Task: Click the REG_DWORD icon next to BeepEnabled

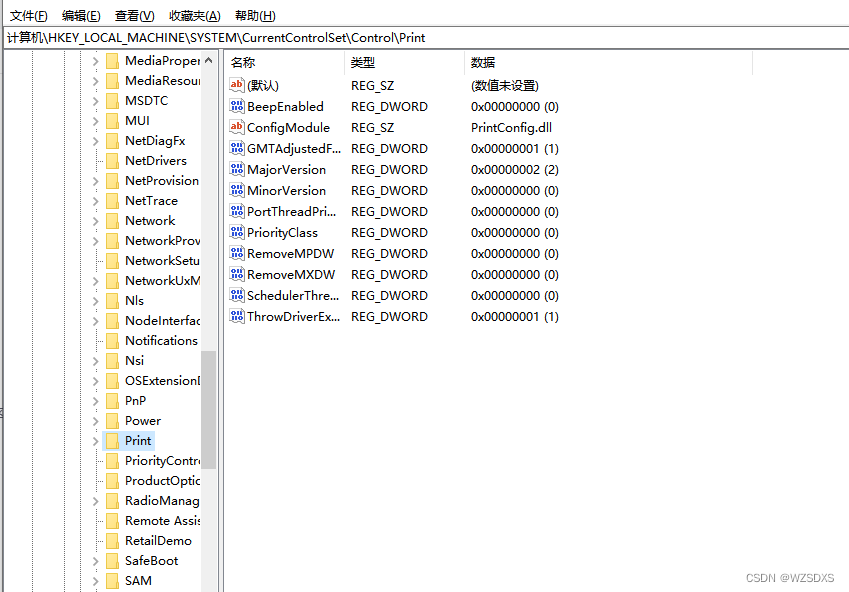Action: tap(236, 106)
